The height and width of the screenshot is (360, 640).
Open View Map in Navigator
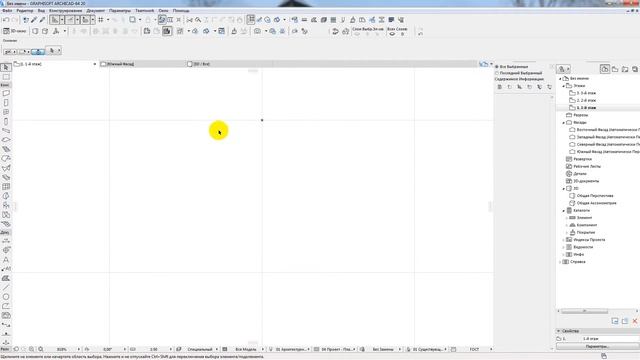tap(615, 69)
